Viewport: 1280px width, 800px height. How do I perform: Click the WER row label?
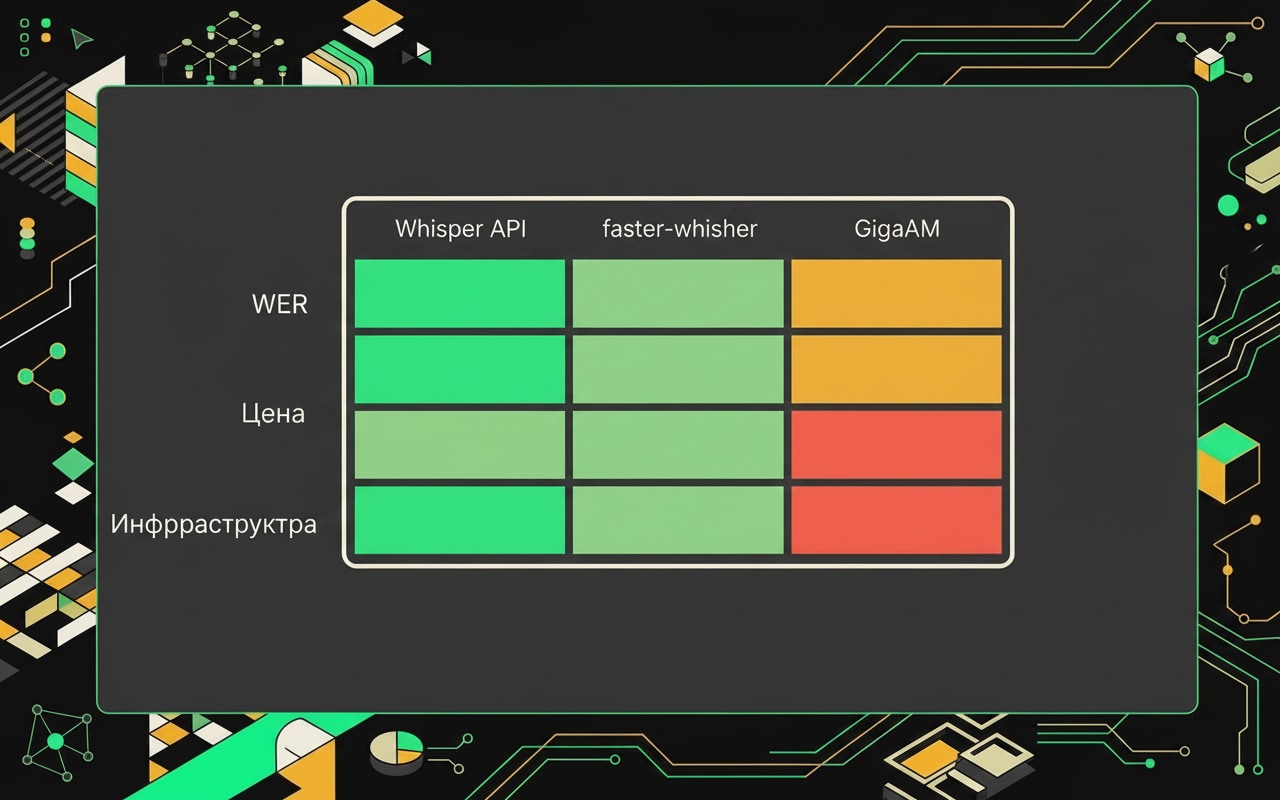click(x=280, y=305)
